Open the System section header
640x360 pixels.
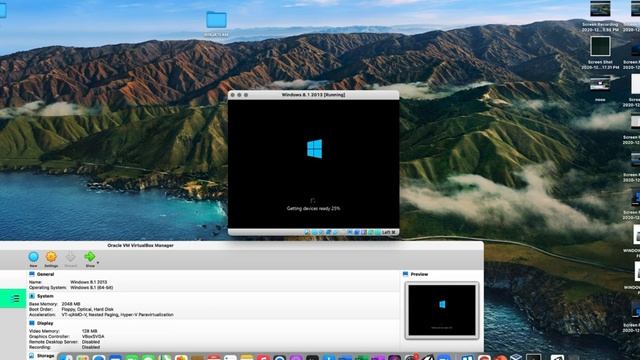tap(45, 296)
